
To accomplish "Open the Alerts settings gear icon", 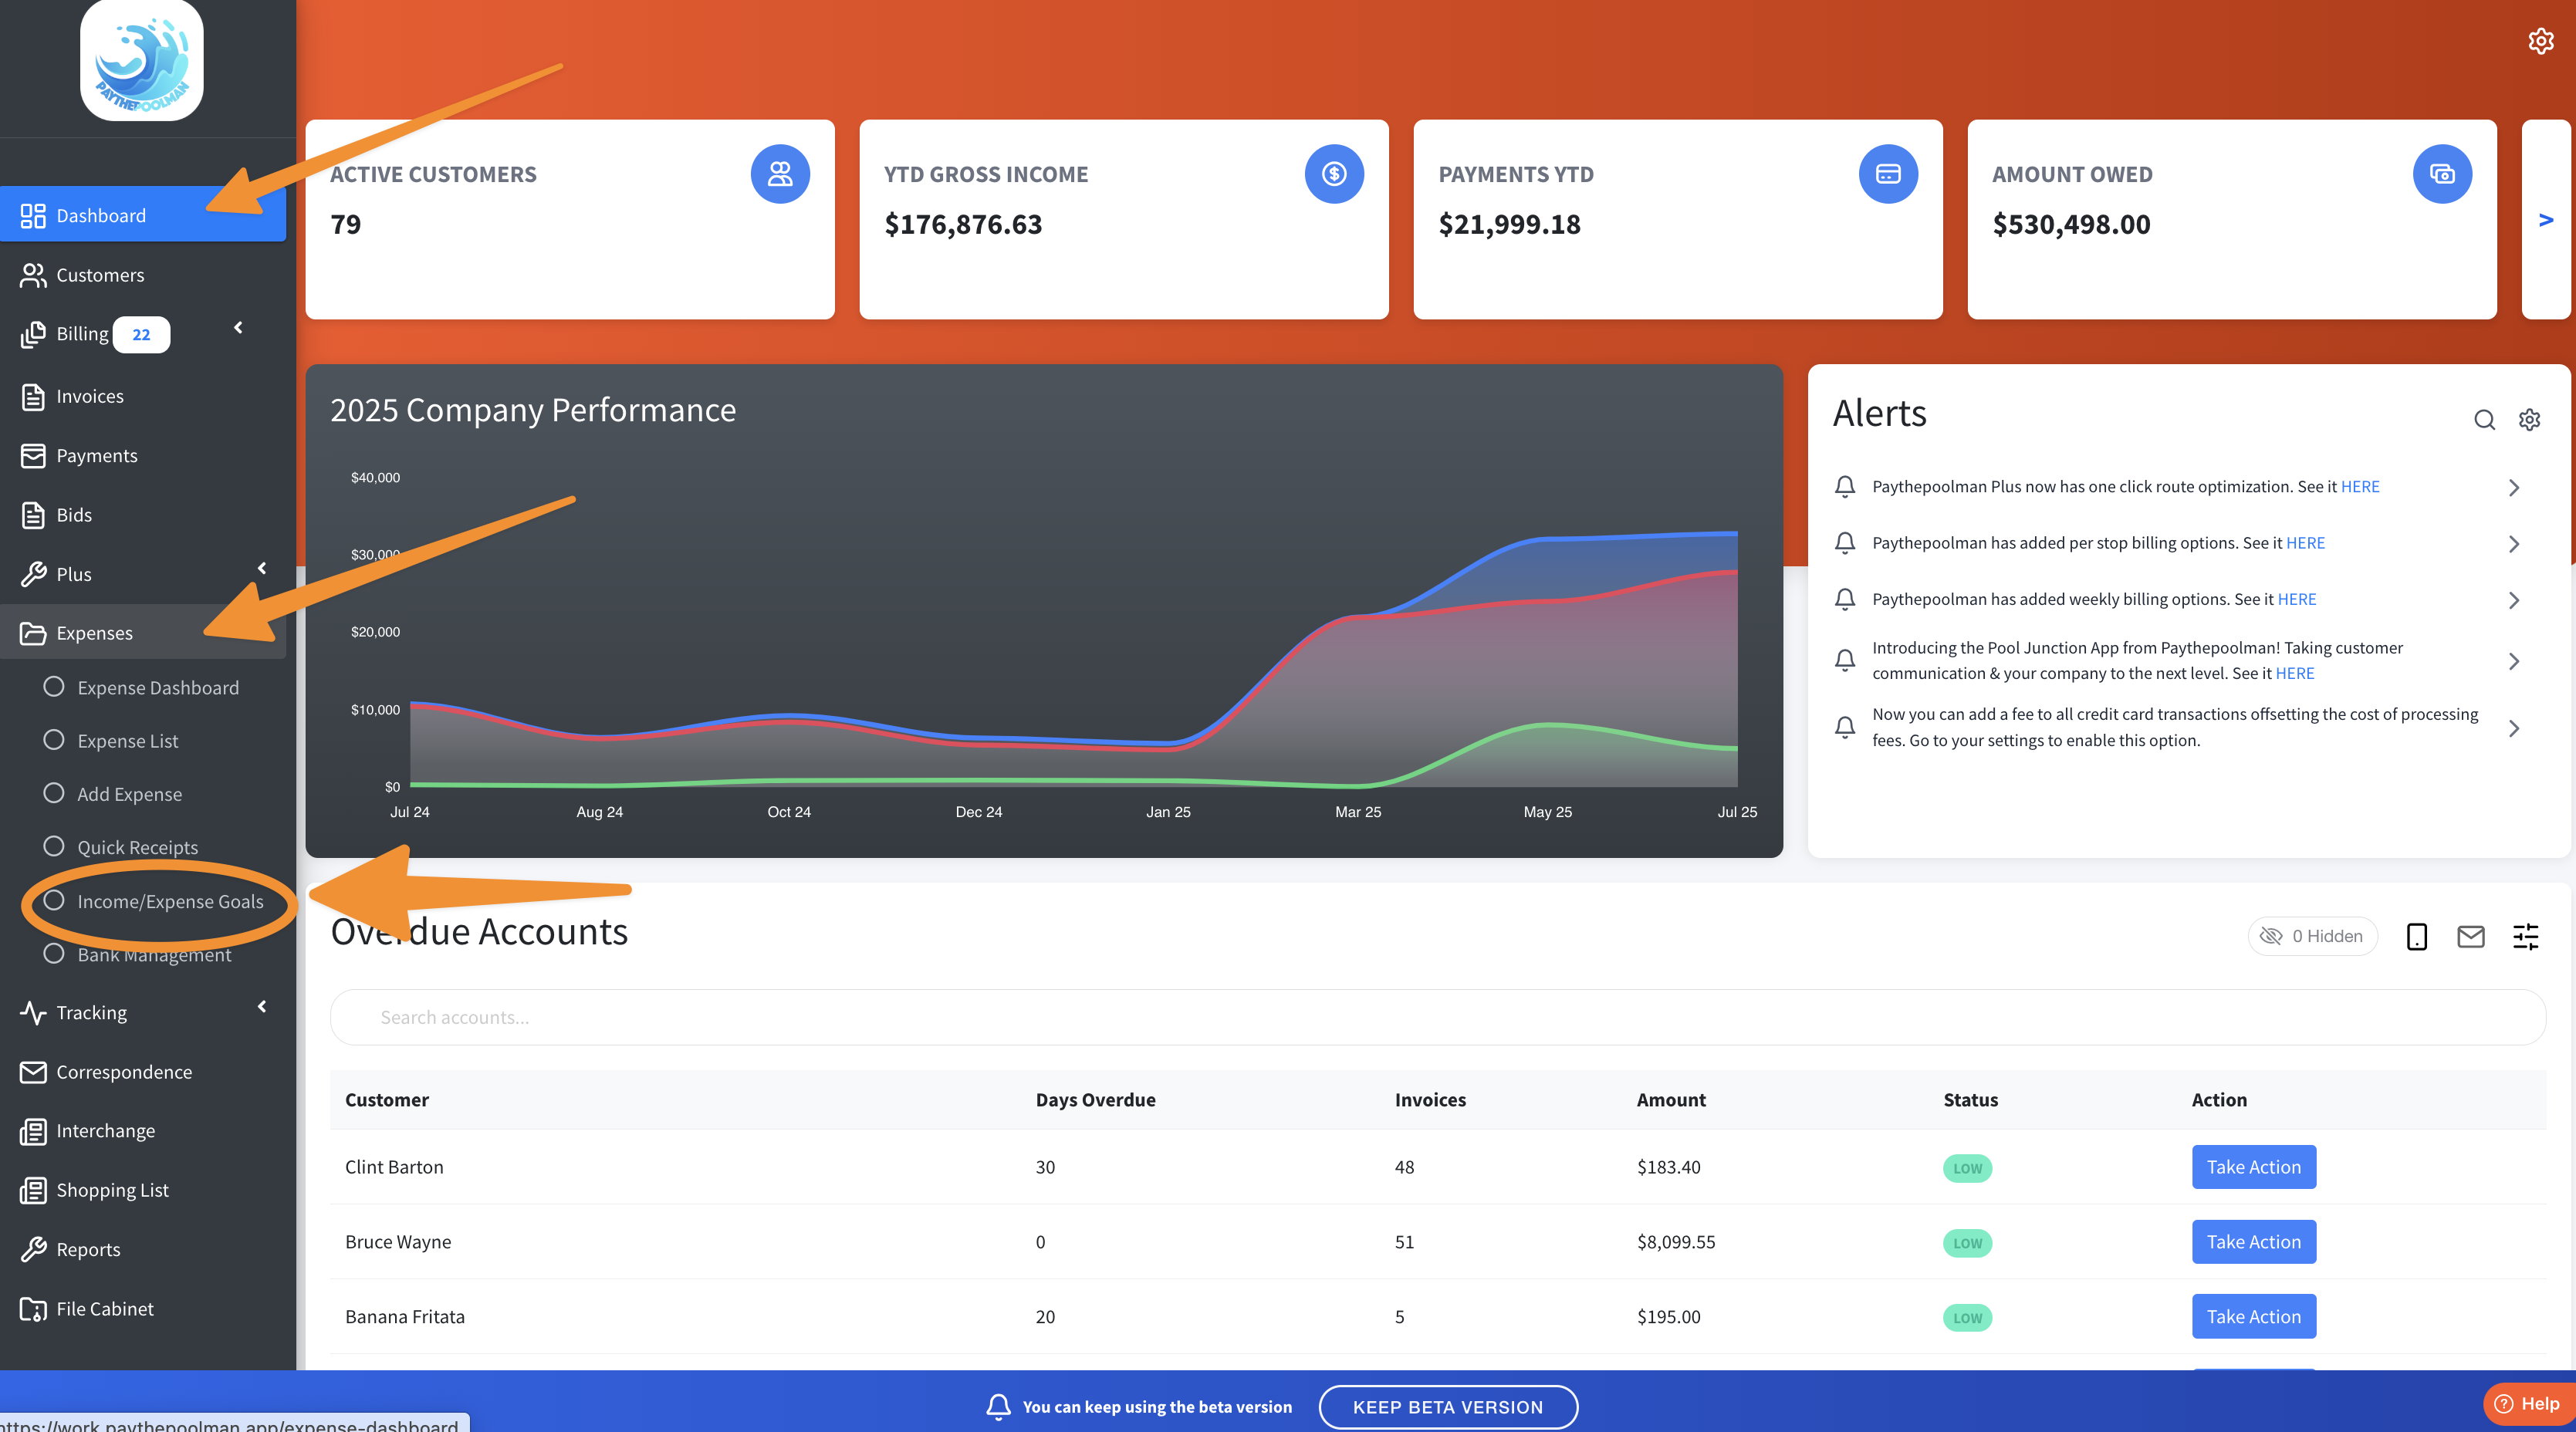I will point(2529,420).
